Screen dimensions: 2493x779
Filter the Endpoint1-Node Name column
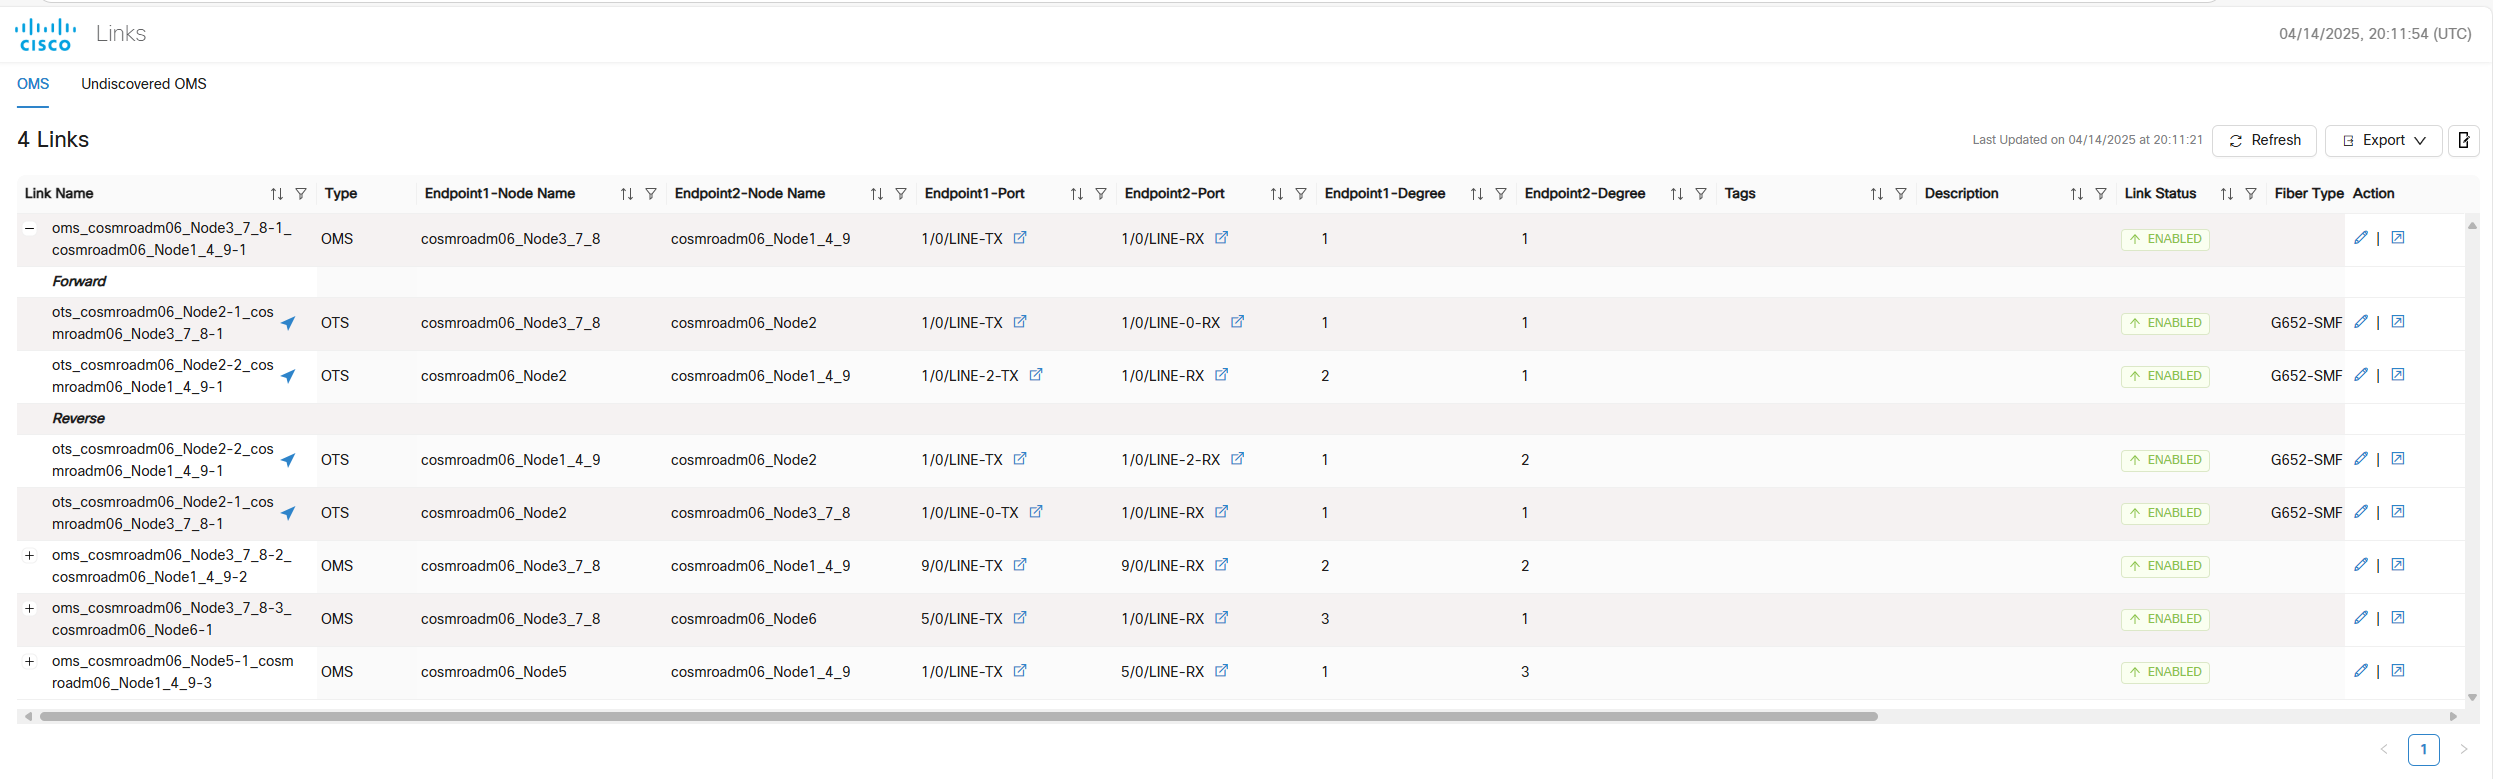click(651, 194)
